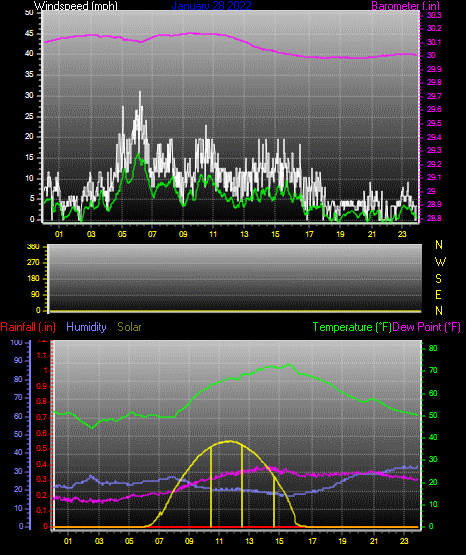Click hour "05" under the windspeed chart

click(x=122, y=234)
